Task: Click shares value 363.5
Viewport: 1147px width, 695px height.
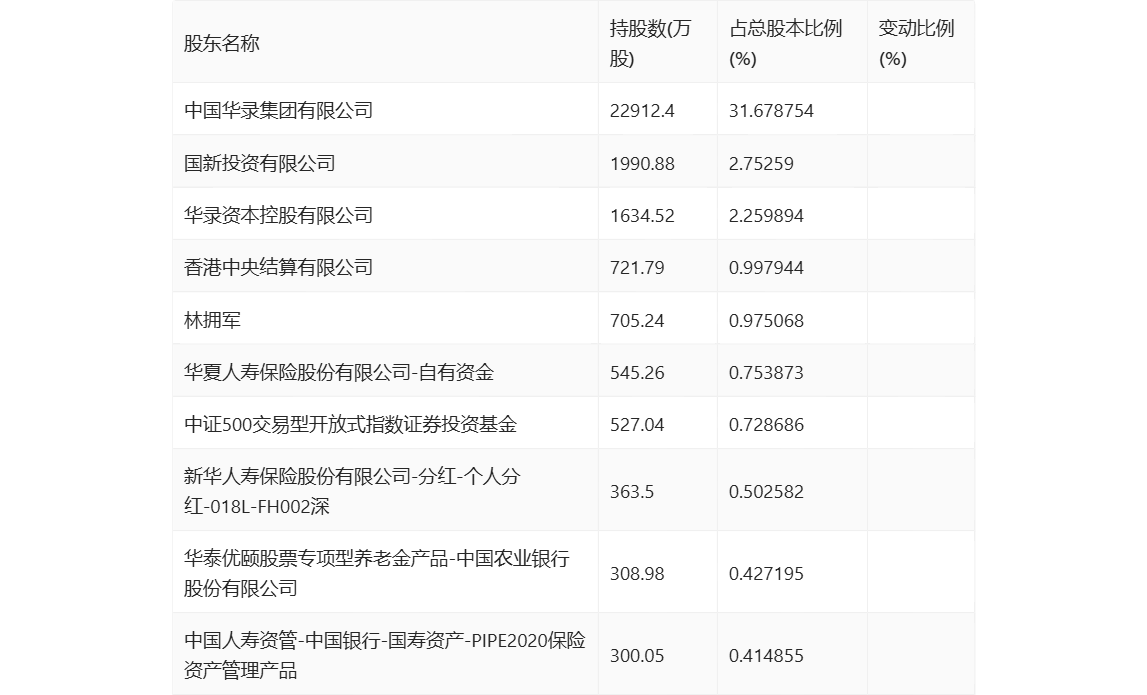Action: tap(632, 492)
